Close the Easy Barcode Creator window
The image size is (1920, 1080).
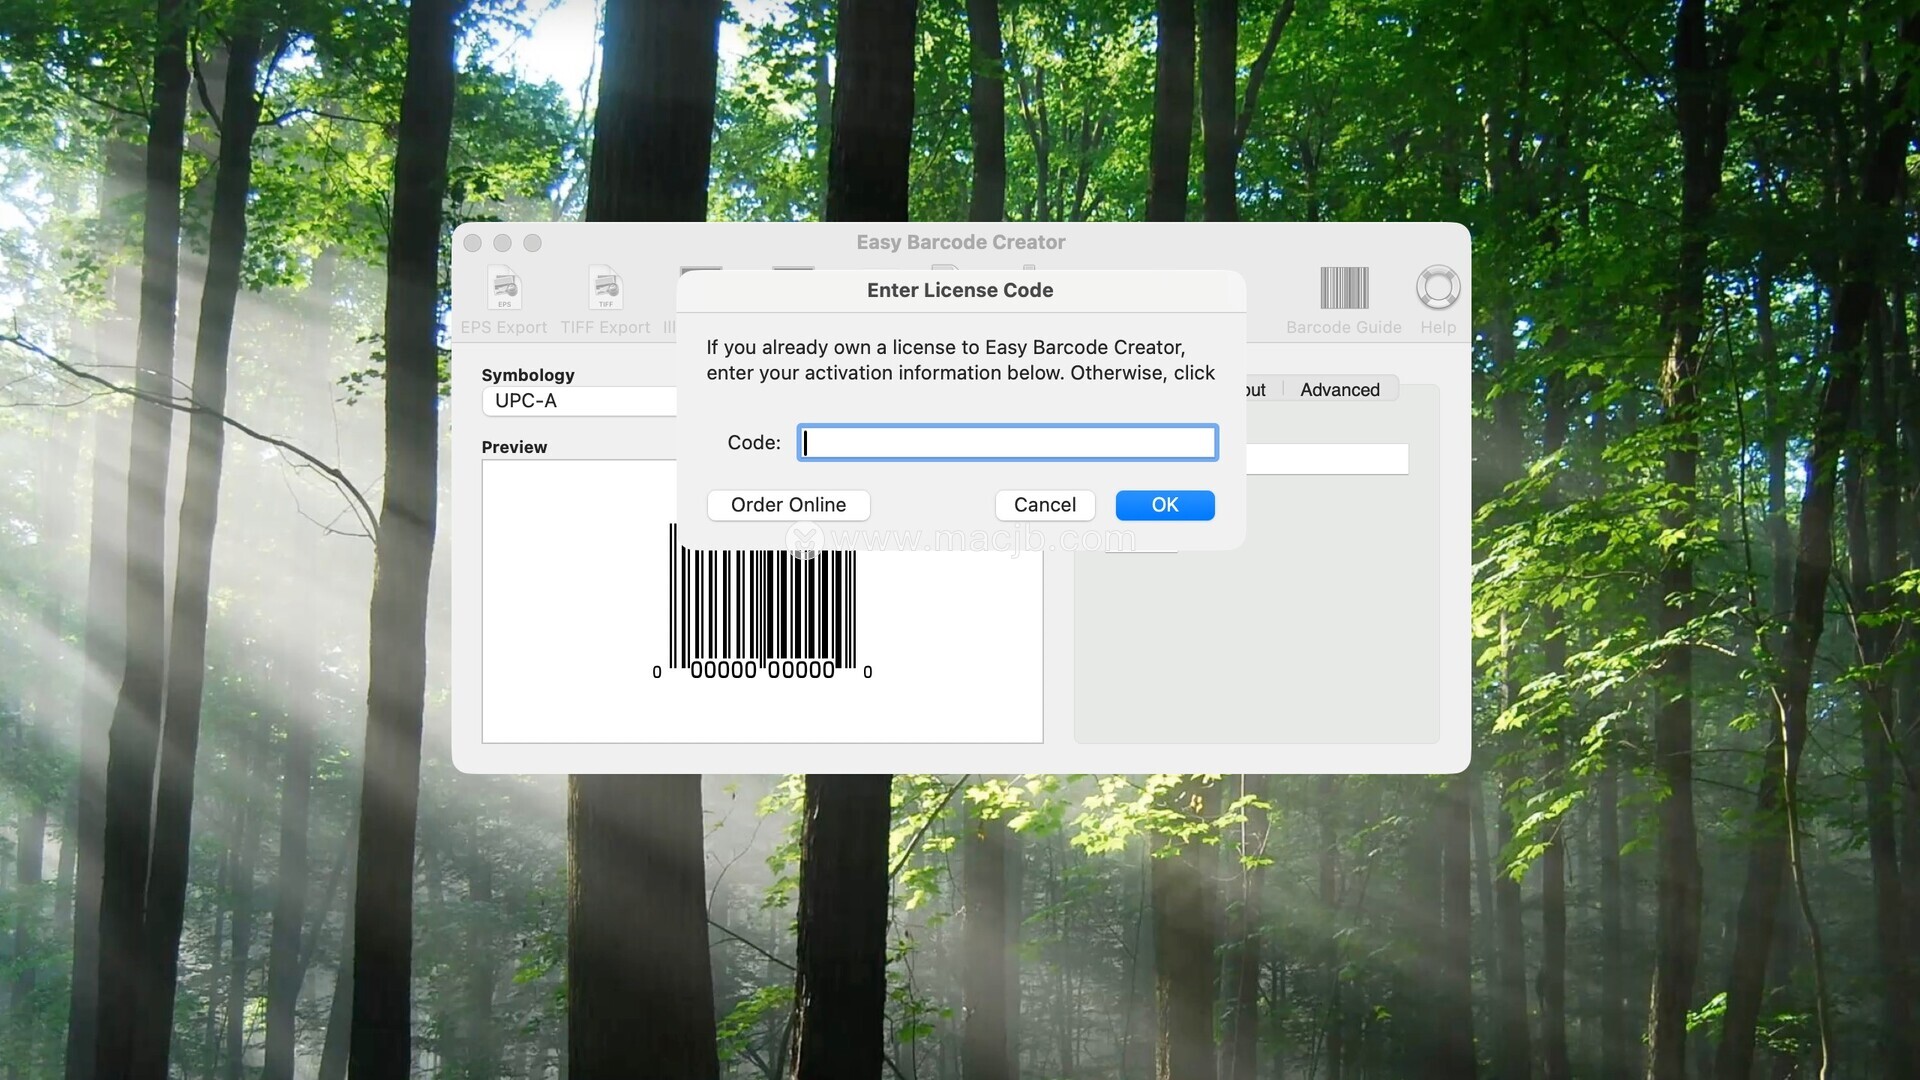473,243
